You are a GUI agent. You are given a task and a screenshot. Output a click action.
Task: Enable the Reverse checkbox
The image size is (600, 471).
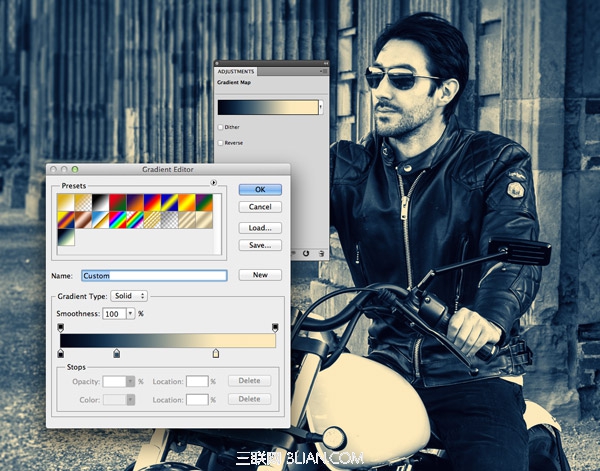click(220, 143)
